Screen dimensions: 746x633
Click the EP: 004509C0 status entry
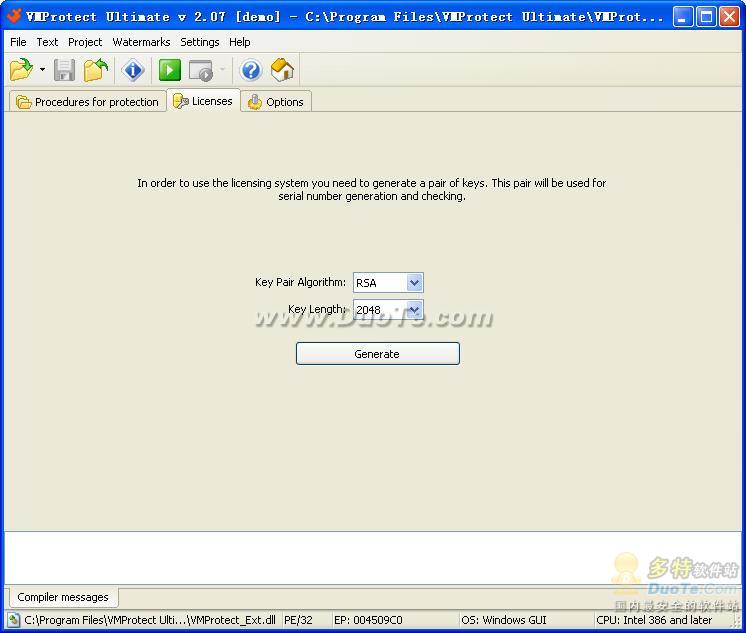[x=368, y=620]
